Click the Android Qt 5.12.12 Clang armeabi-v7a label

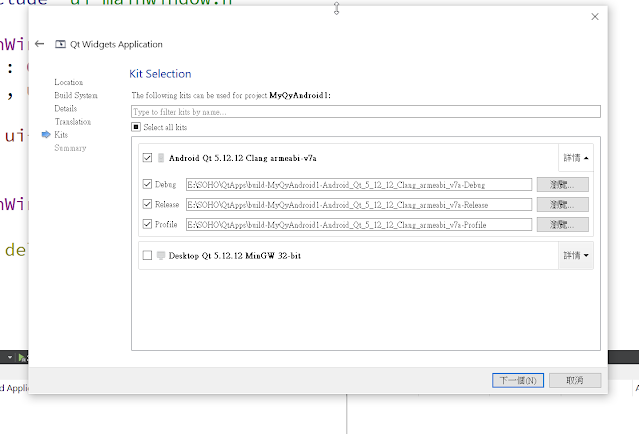(x=243, y=158)
